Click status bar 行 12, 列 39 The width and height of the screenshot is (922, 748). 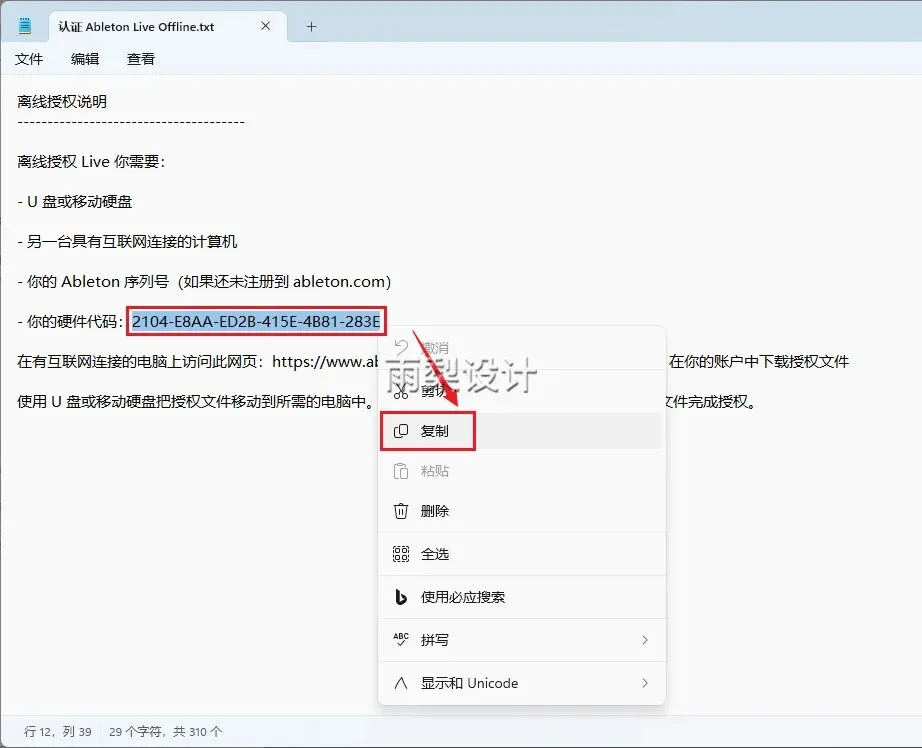pos(58,732)
